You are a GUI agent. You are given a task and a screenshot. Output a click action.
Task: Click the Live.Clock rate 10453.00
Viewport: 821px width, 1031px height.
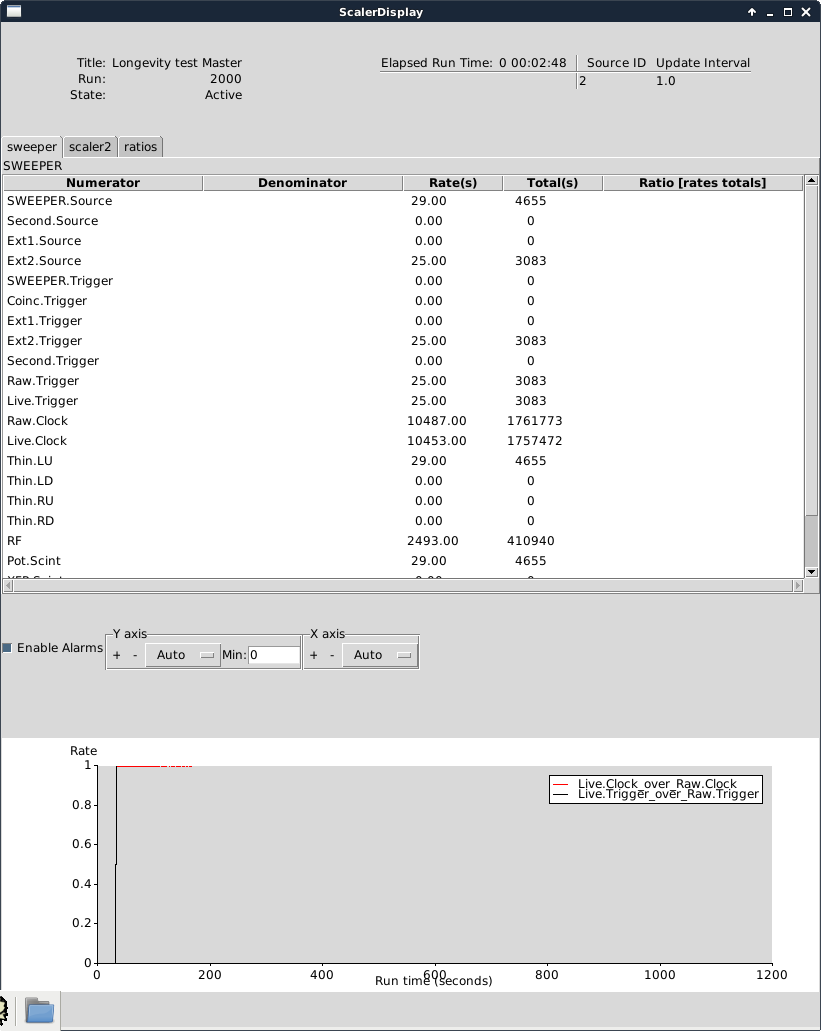pyautogui.click(x=436, y=441)
